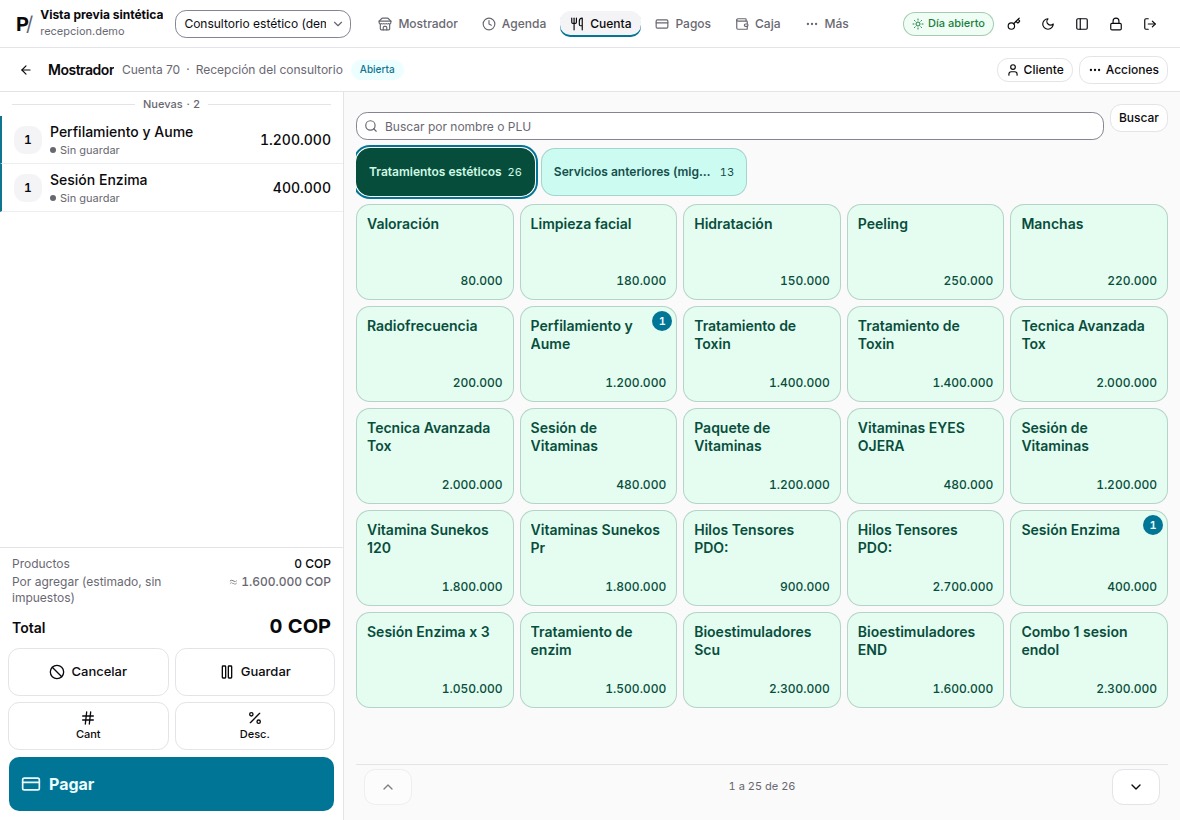Click the Buscar por nombre o PLU field
The width and height of the screenshot is (1180, 820).
[x=730, y=126]
